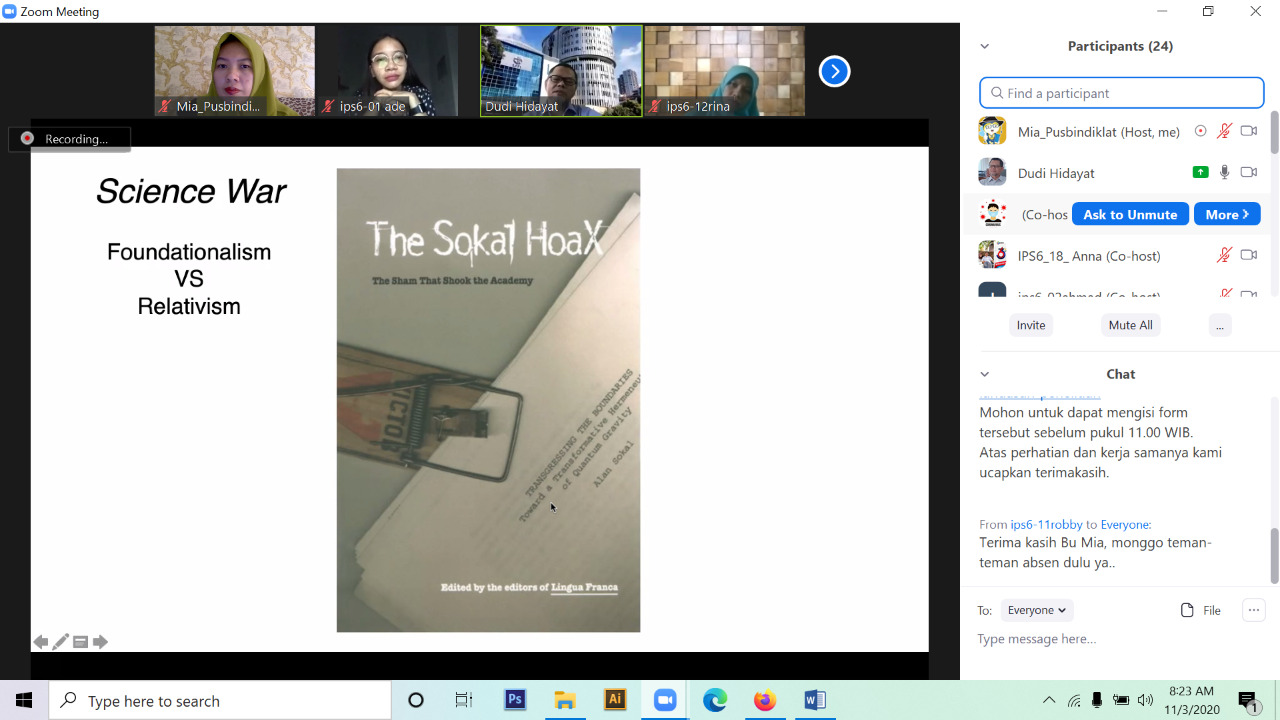Screen dimensions: 1280x720
Task: Click Dudi Hidayat's green screen share icon
Action: tap(1200, 172)
